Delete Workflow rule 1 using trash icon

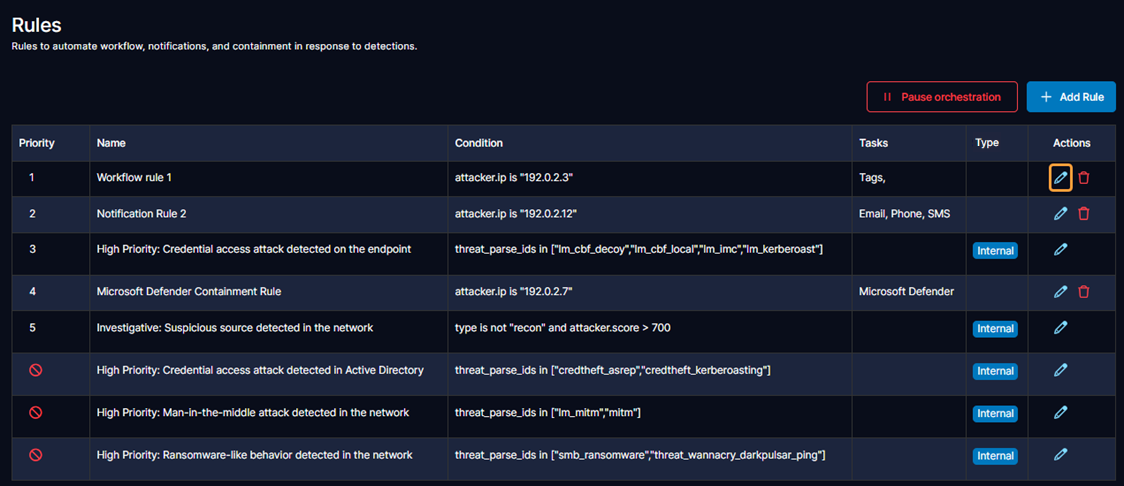point(1084,178)
